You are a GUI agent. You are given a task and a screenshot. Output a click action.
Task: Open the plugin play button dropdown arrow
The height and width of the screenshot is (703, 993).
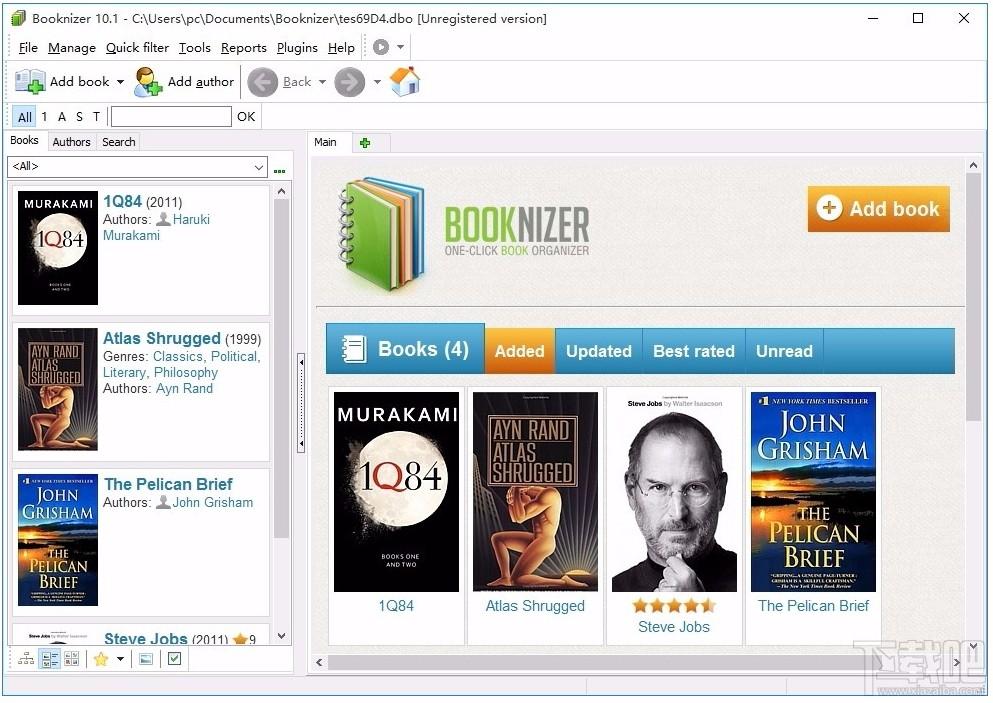[x=400, y=47]
